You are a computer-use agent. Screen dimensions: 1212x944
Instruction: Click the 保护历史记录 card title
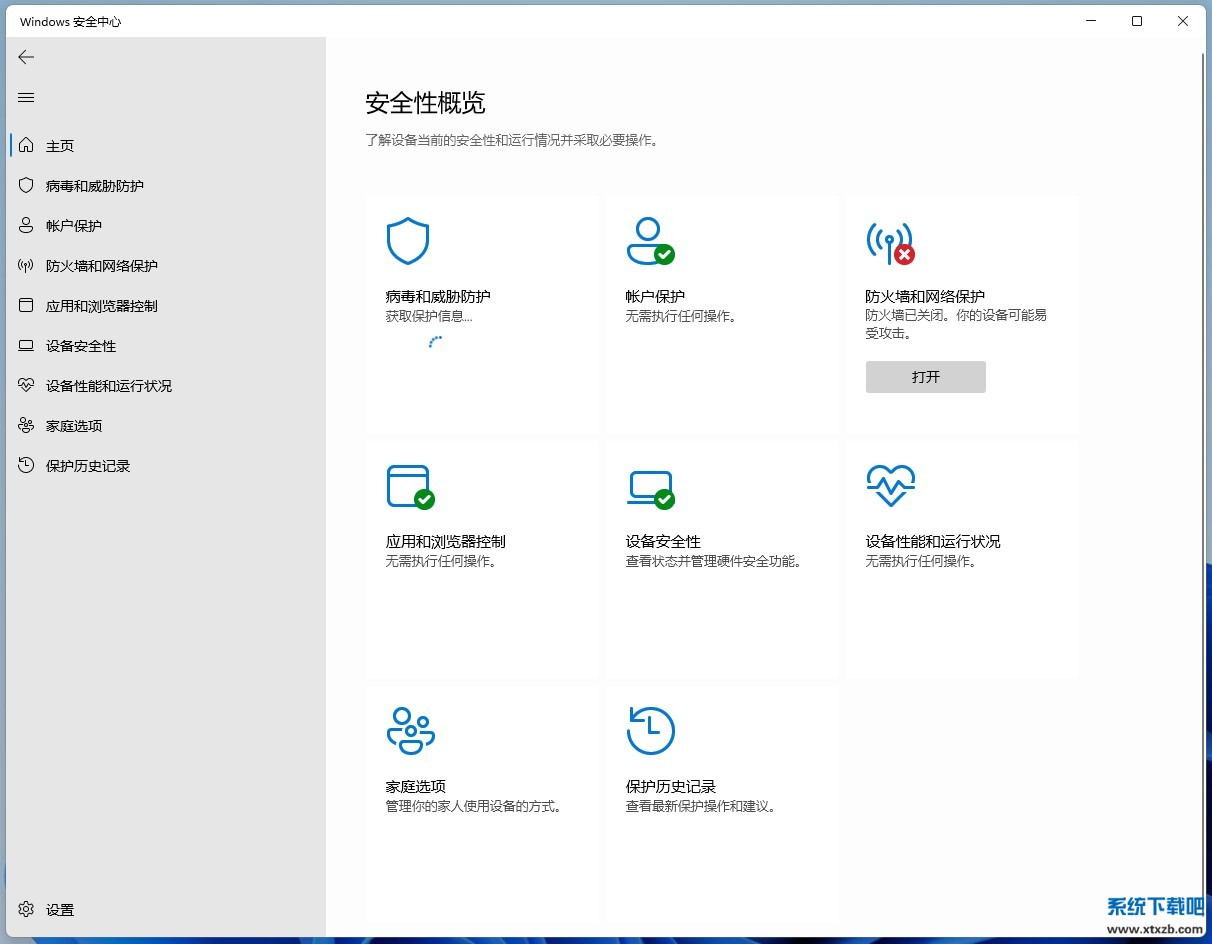click(671, 786)
